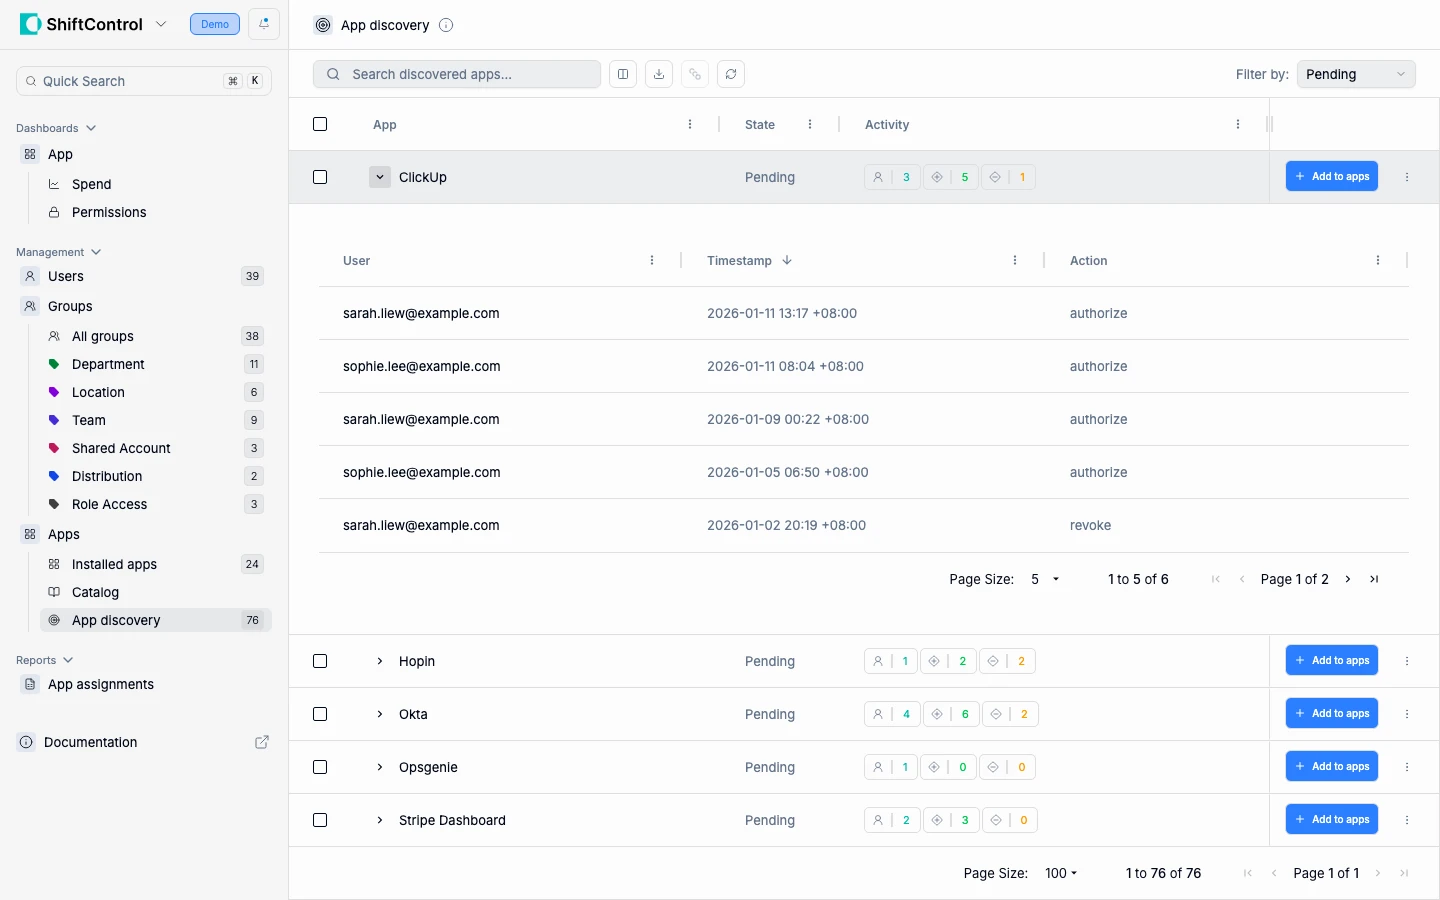This screenshot has height=900, width=1440.
Task: Tick the checkbox for the ClickUp row
Action: click(320, 177)
